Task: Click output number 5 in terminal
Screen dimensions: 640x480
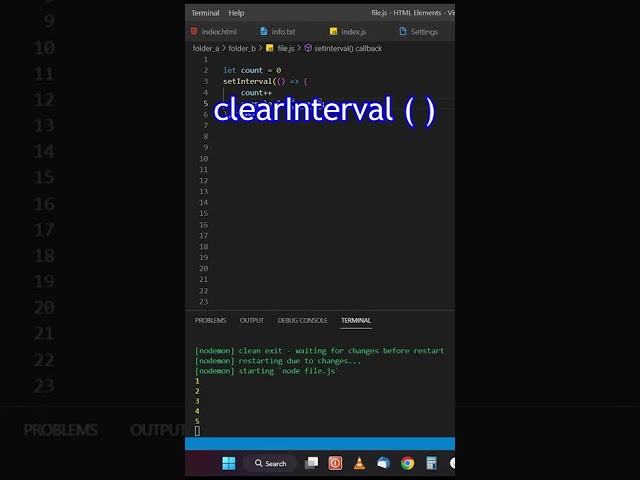Action: point(197,421)
